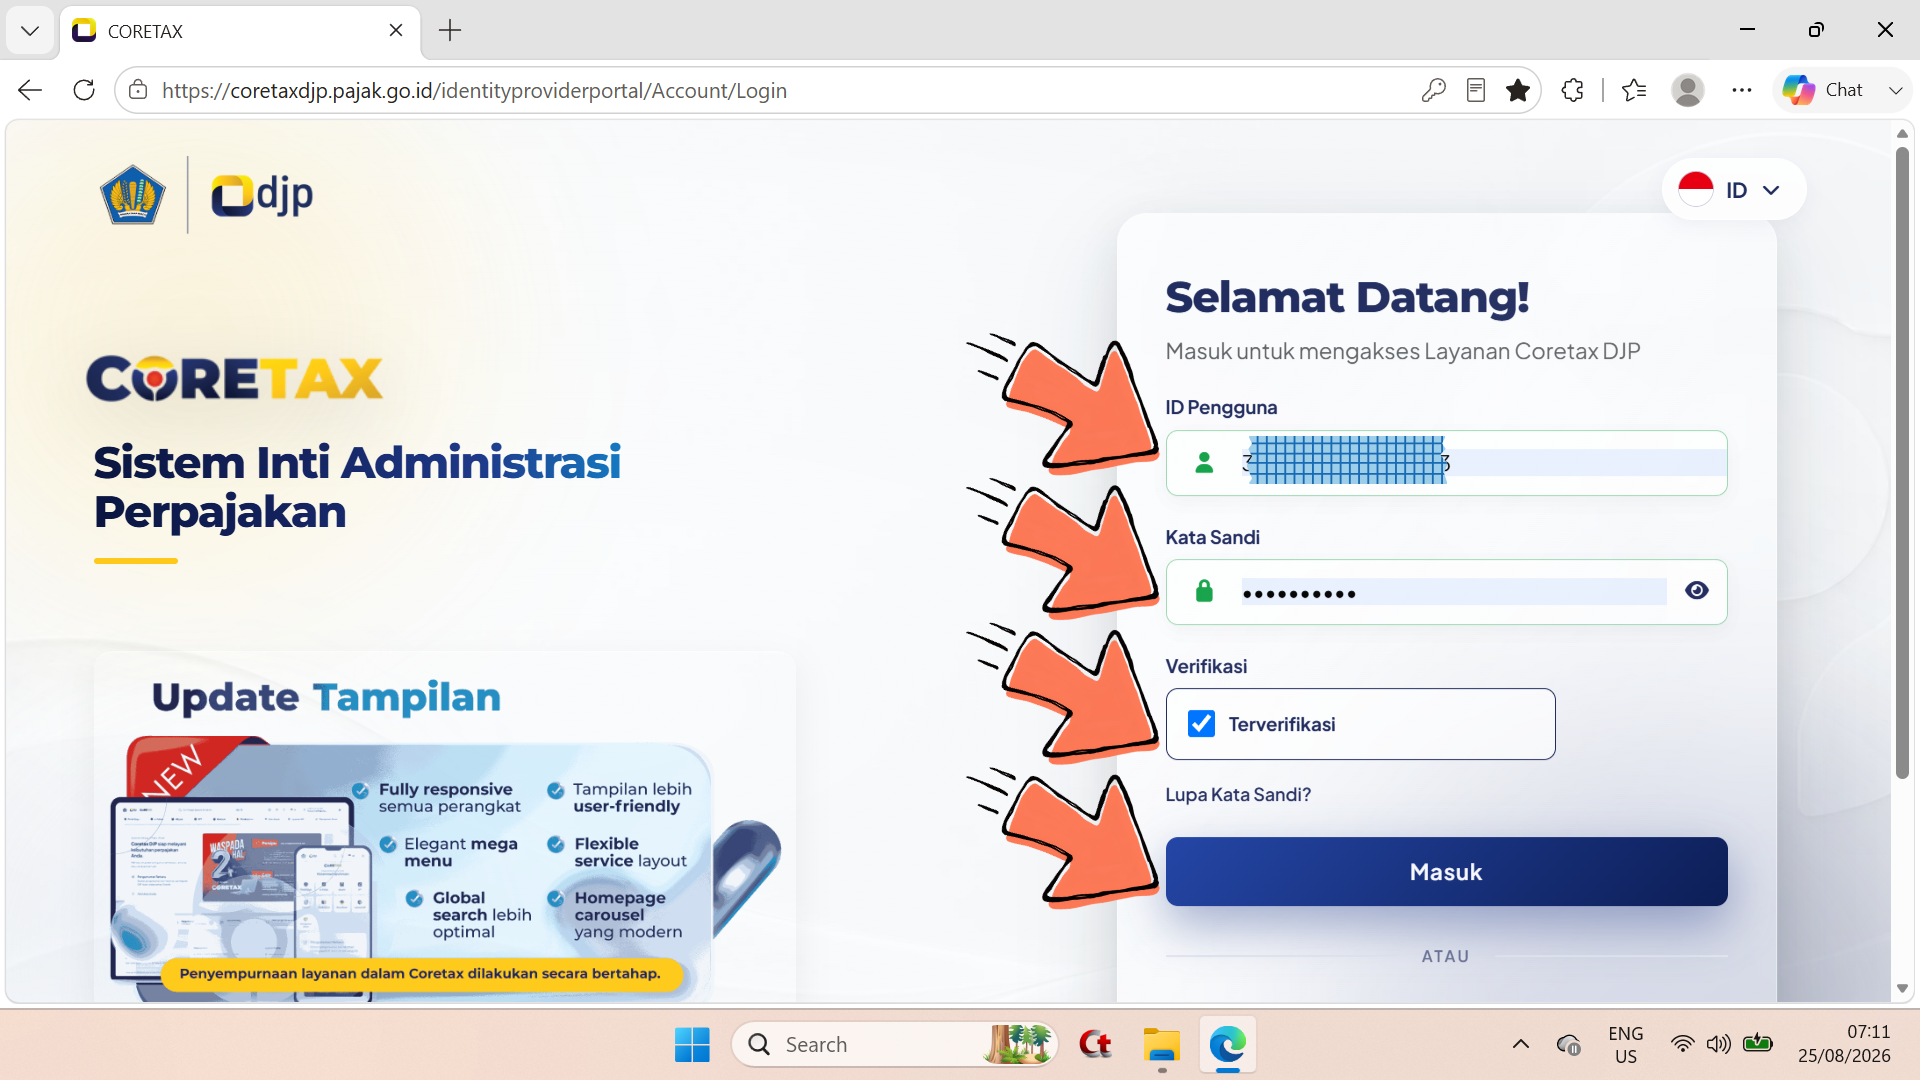Image resolution: width=1920 pixels, height=1080 pixels.
Task: Expand the Copilot Chat dropdown arrow
Action: click(x=1895, y=90)
